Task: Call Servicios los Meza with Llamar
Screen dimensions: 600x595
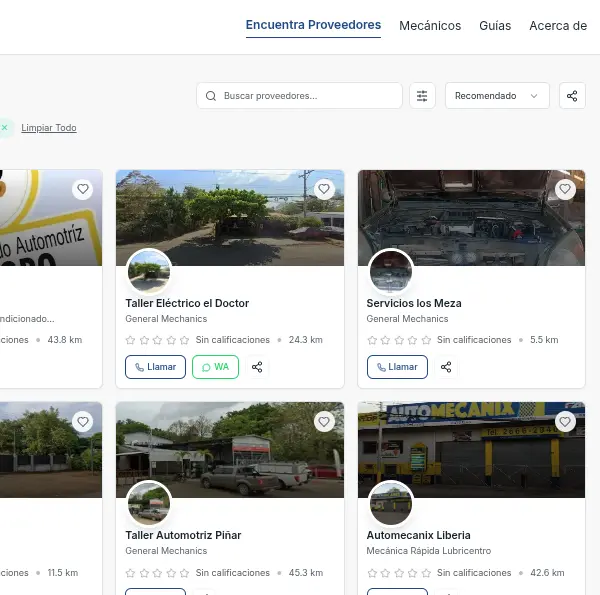Action: 397,367
